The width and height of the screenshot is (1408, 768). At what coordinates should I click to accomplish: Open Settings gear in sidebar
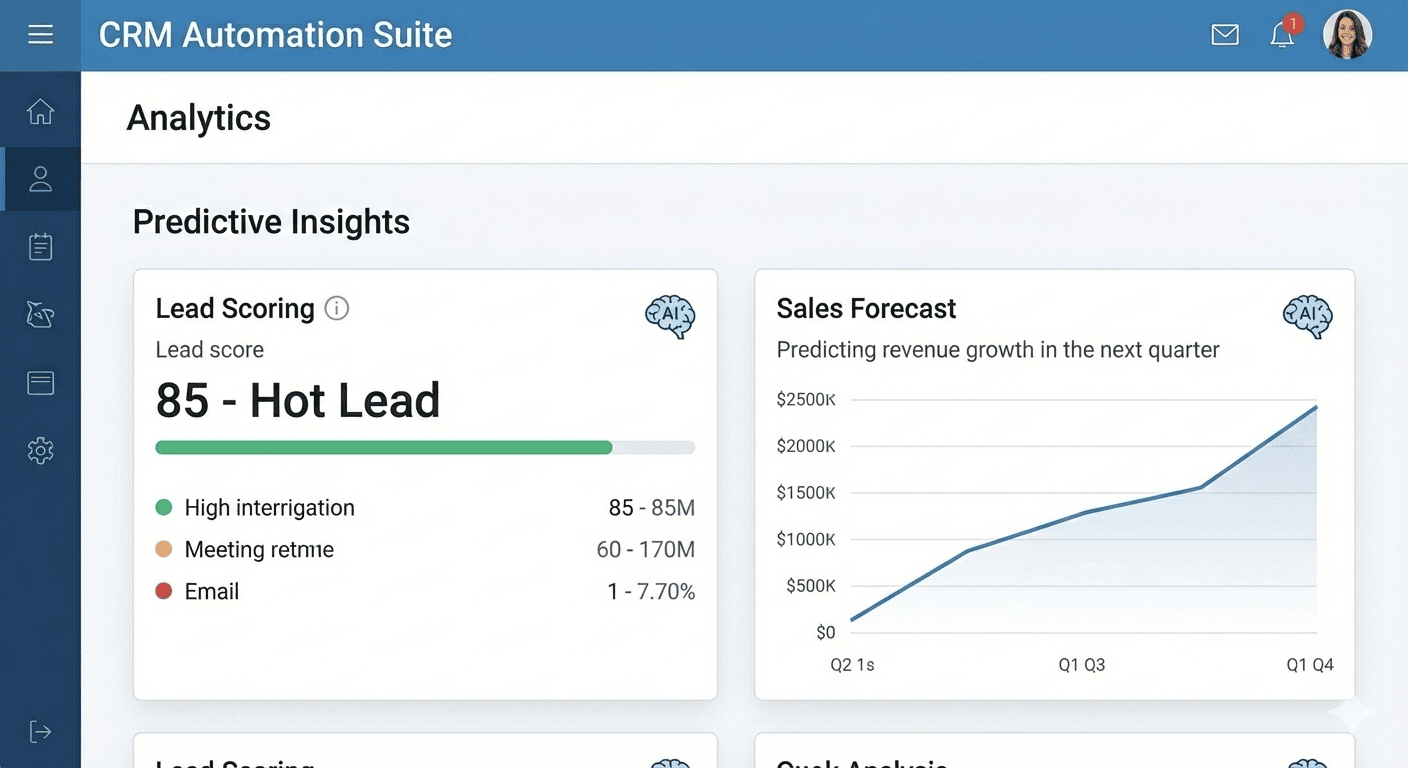point(40,451)
